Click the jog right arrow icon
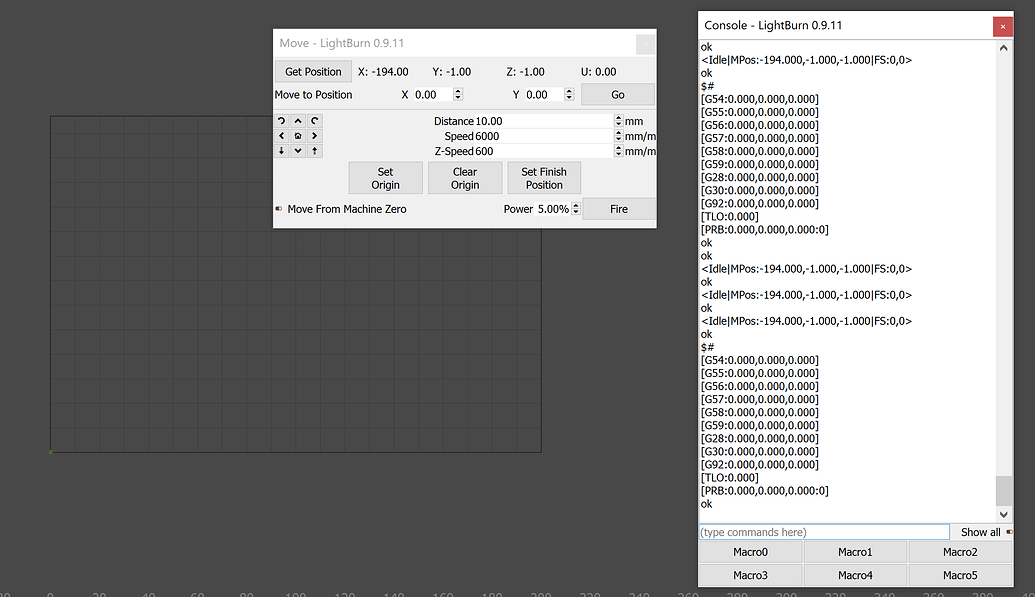Screen dimensions: 1035x597 coord(315,136)
